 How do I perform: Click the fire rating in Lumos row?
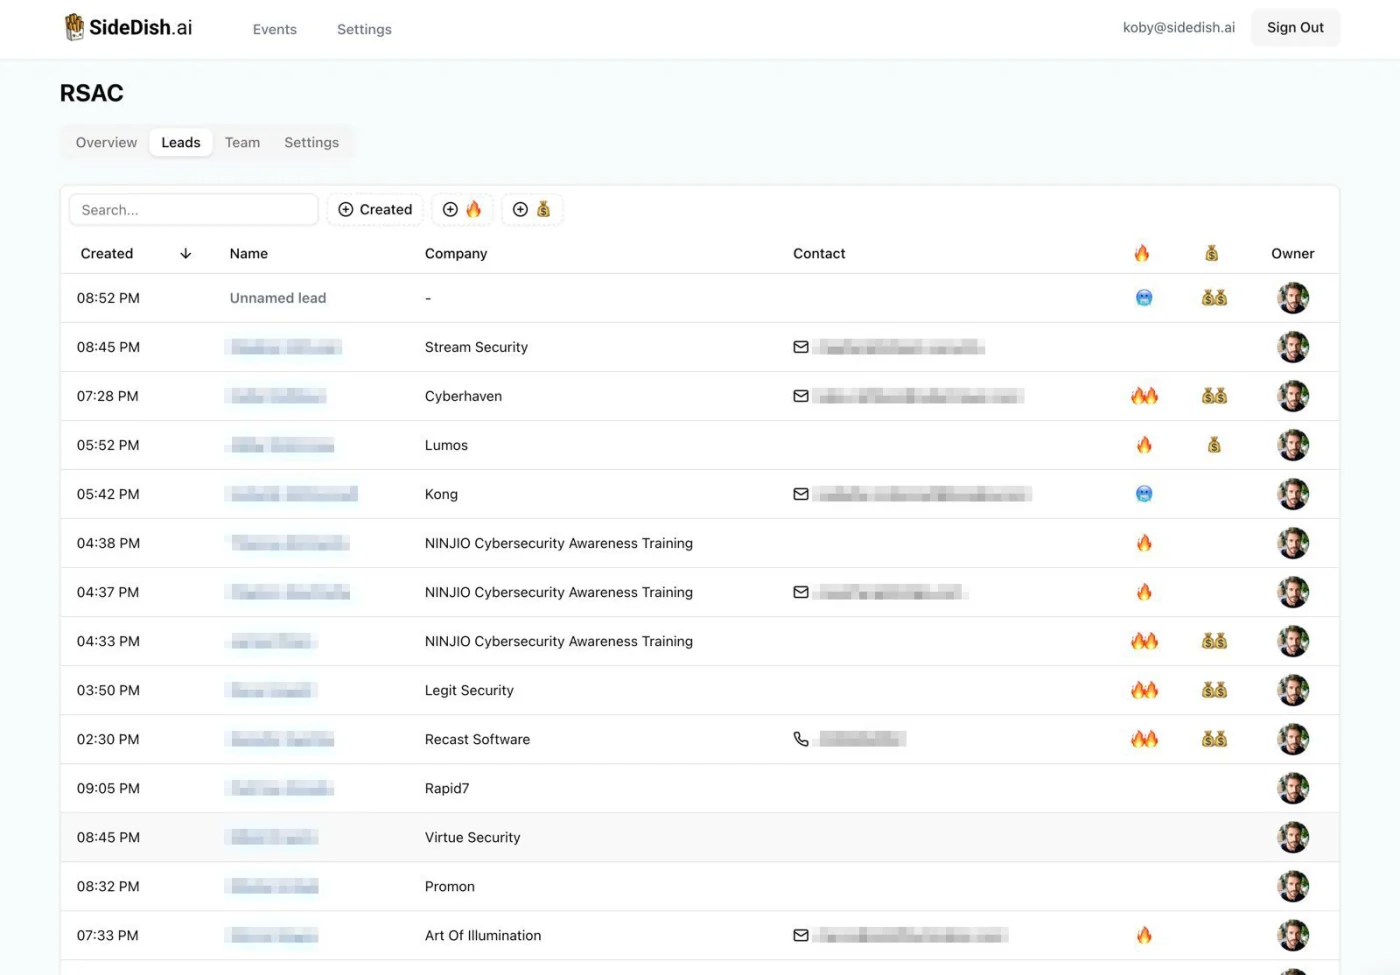point(1144,445)
